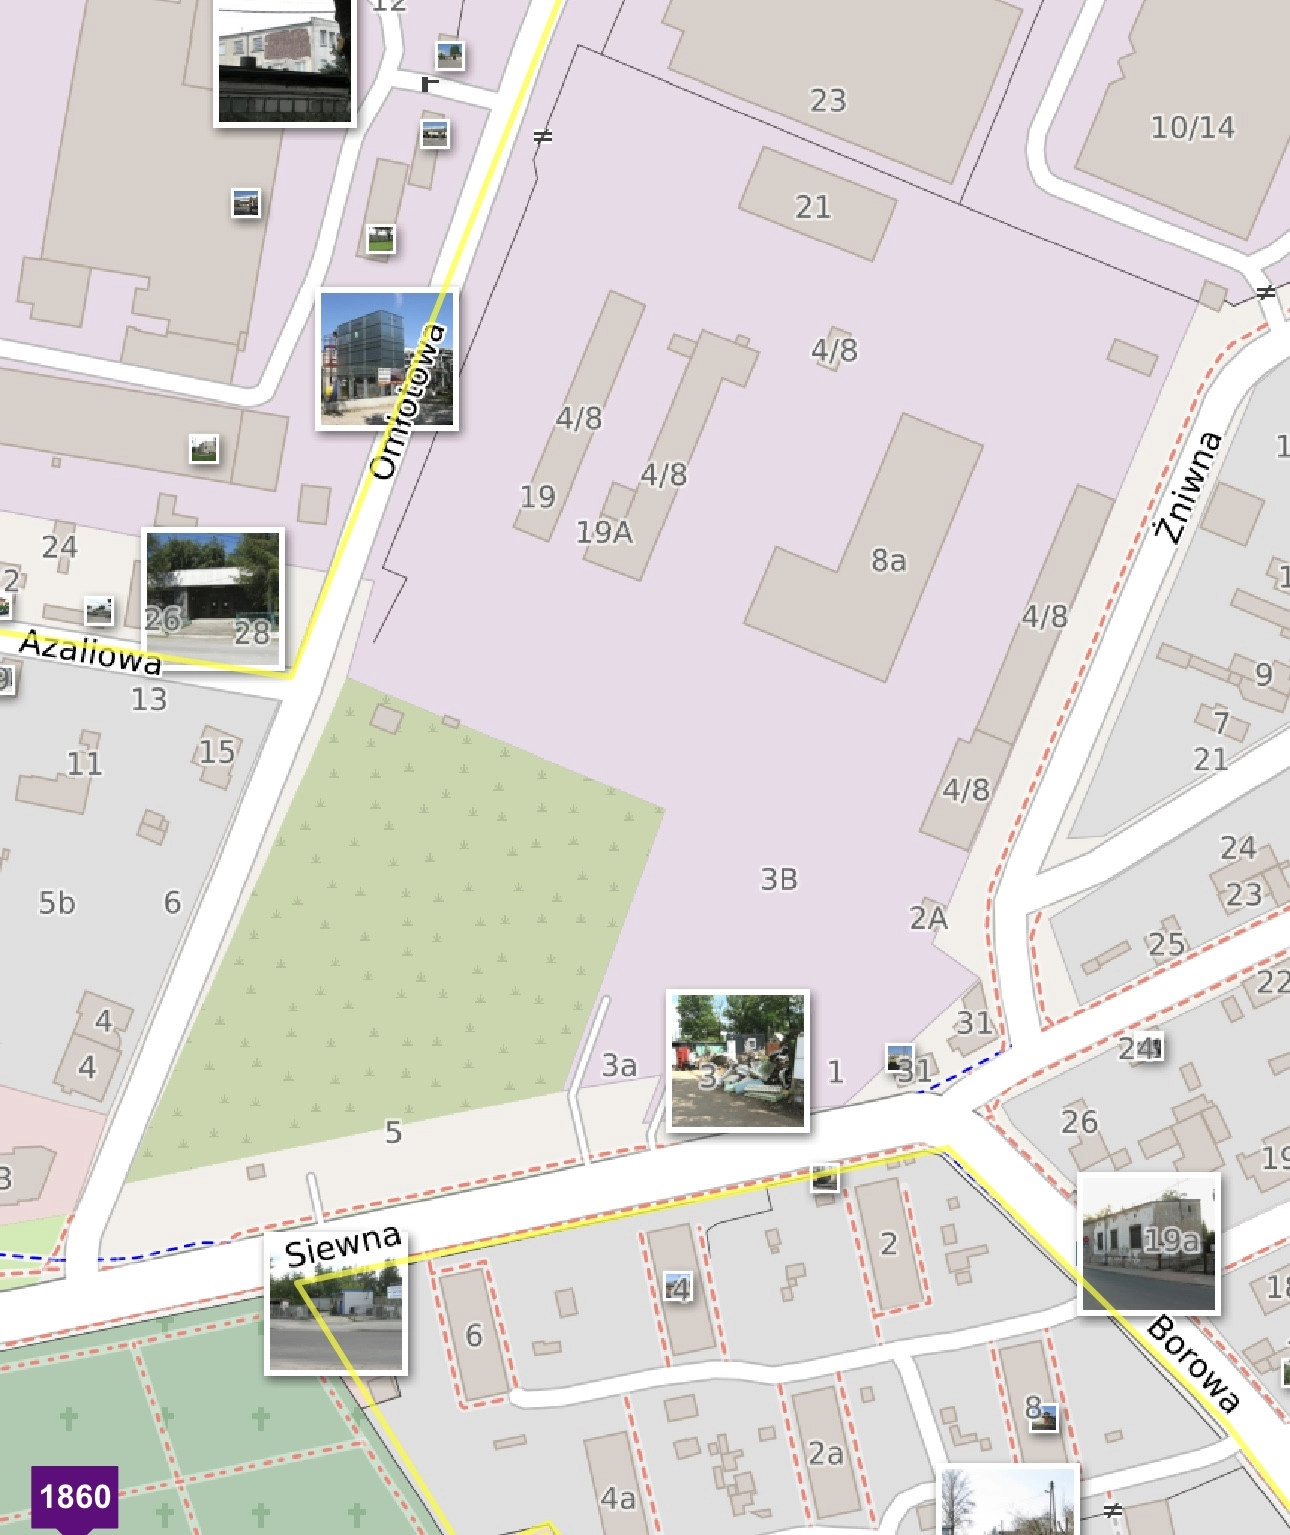Click the small photo marker beside building 31
Screen dimensions: 1290x1535
[900, 1058]
